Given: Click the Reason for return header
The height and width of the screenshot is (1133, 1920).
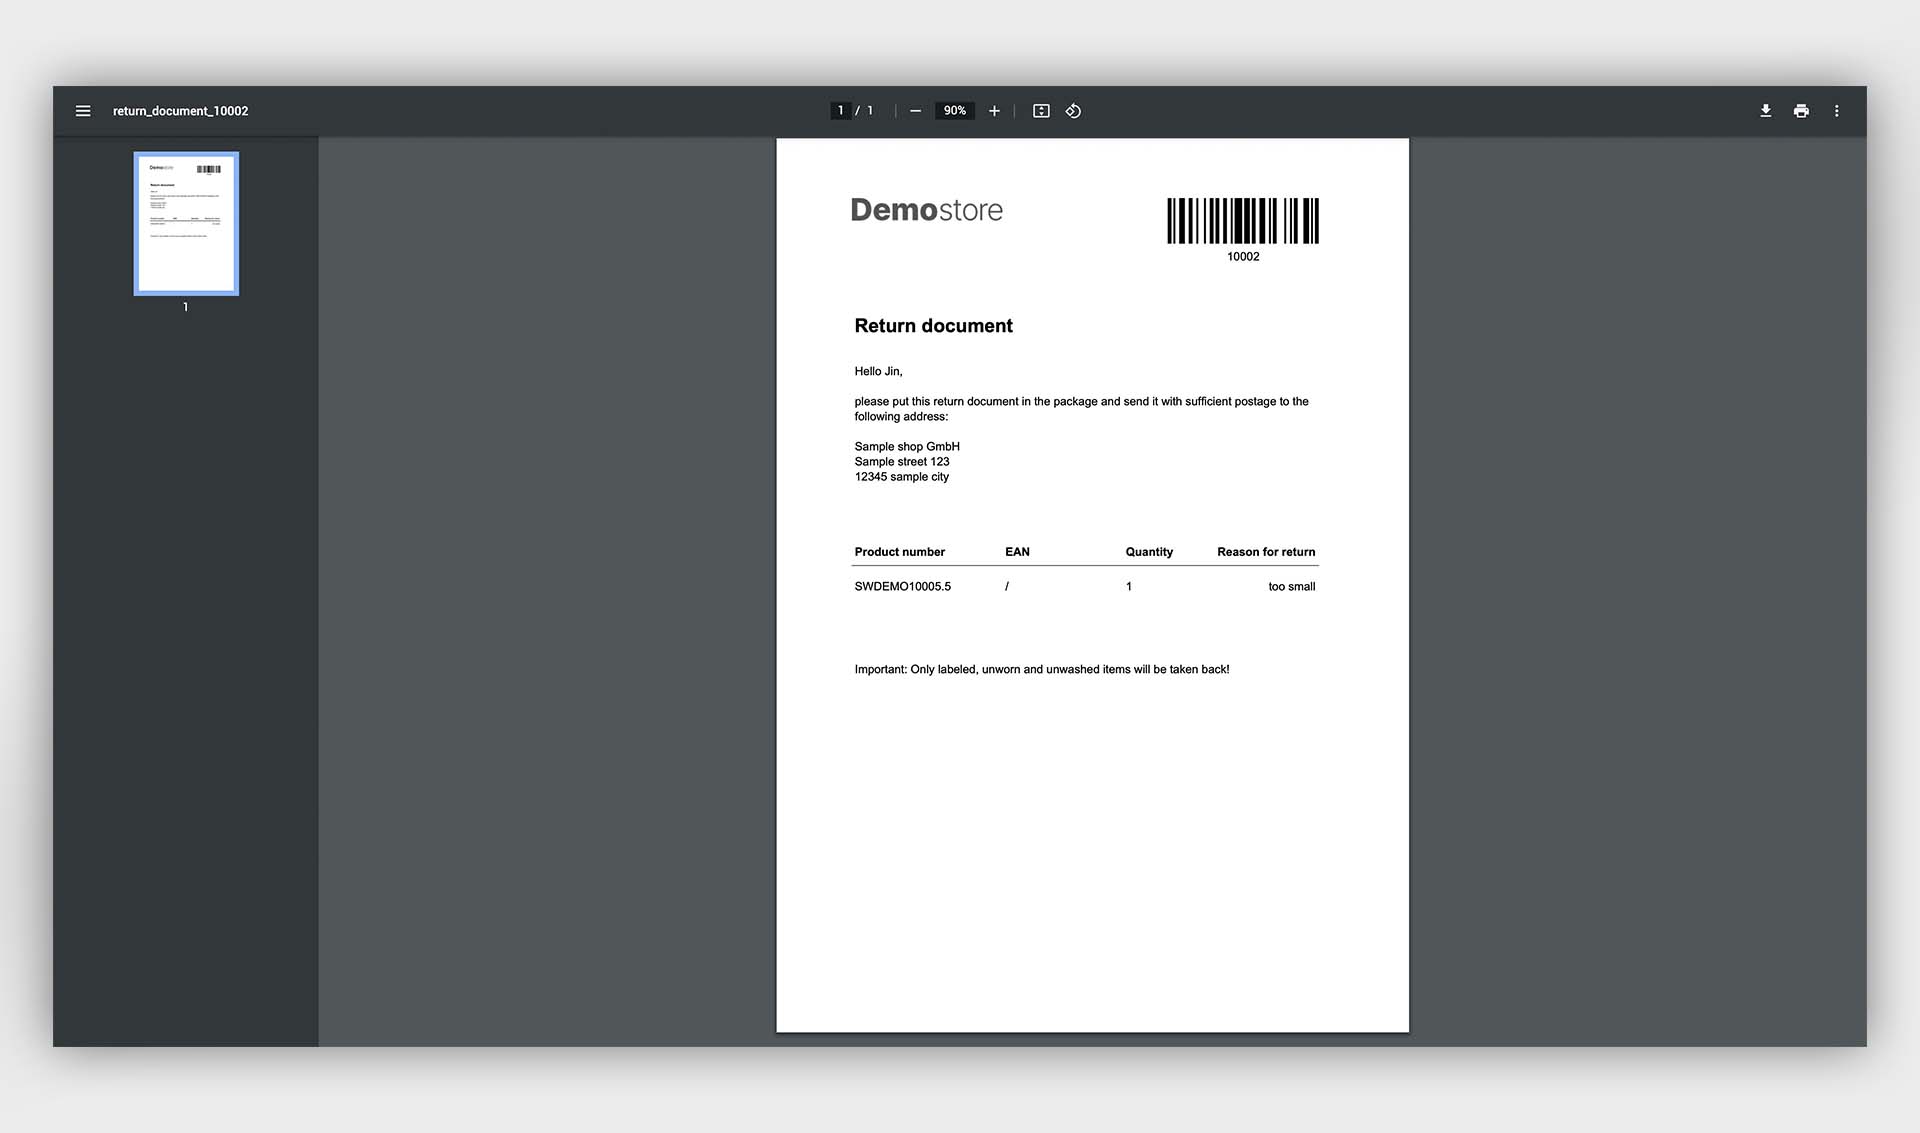Looking at the screenshot, I should click(1266, 552).
